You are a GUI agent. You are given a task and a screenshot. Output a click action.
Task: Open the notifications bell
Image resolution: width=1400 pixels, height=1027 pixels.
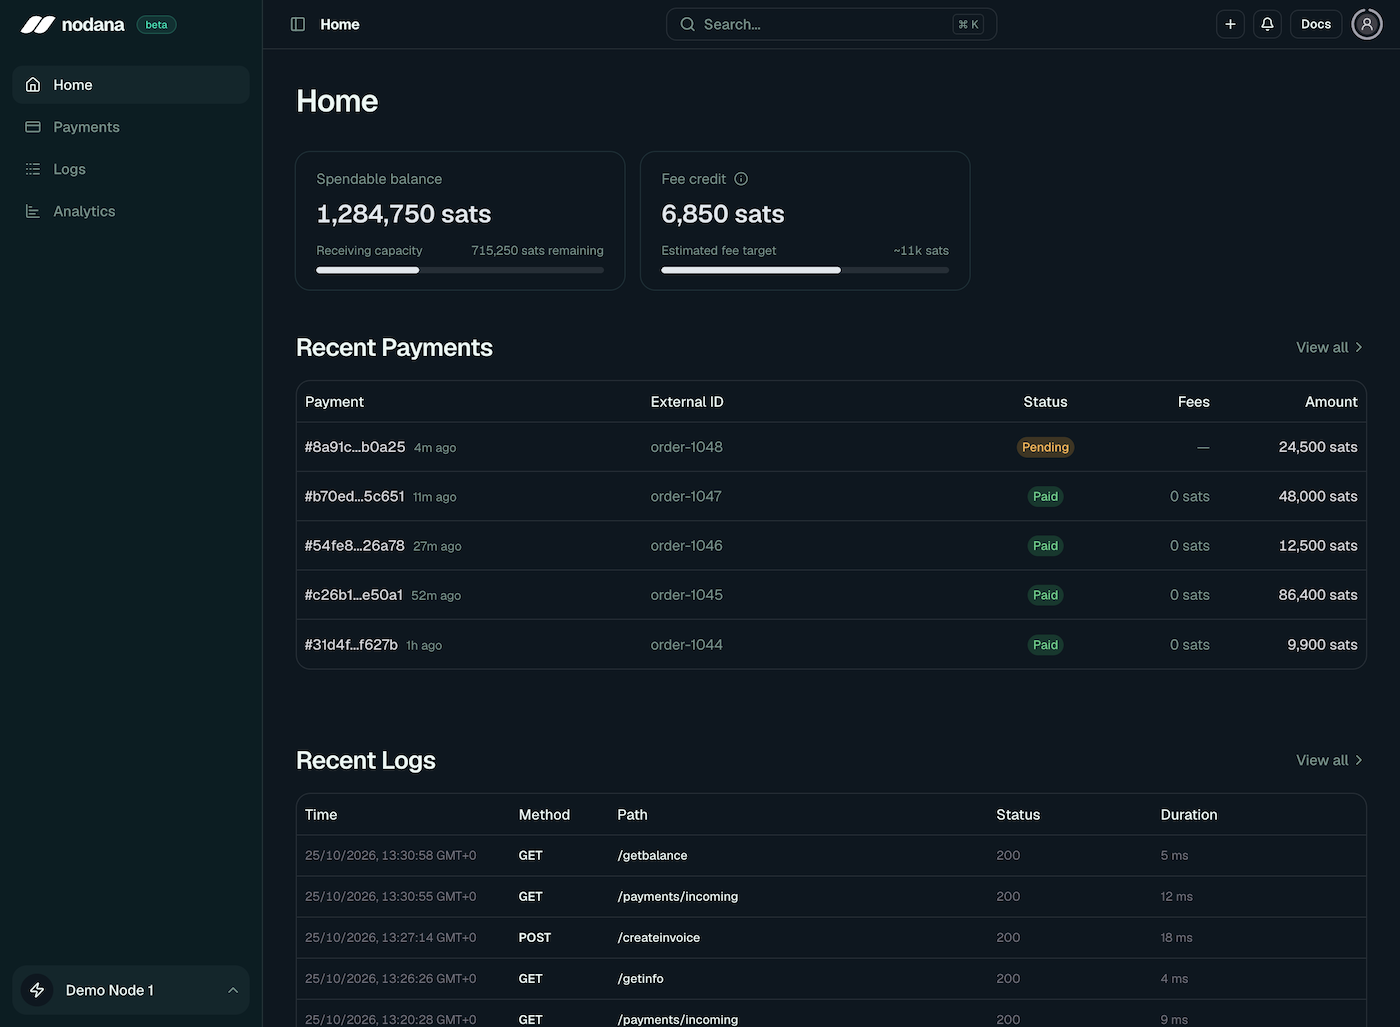(1267, 24)
